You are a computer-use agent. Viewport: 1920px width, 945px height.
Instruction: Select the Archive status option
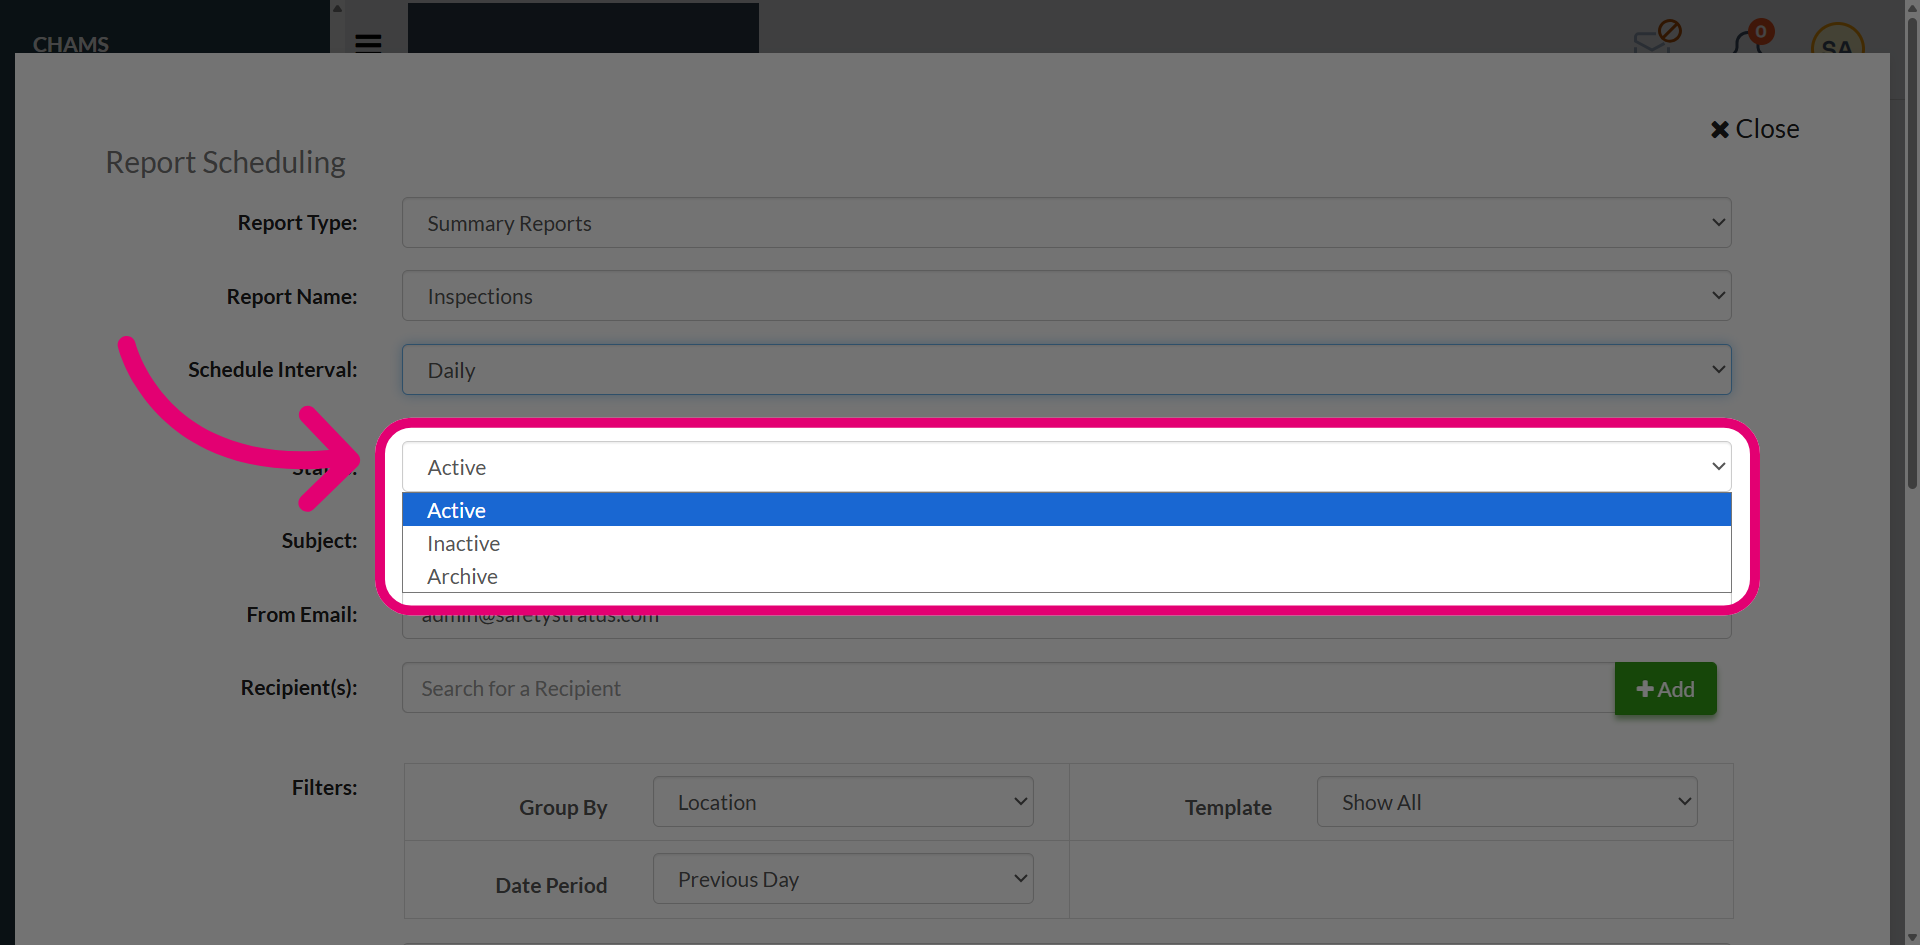[x=1066, y=576]
